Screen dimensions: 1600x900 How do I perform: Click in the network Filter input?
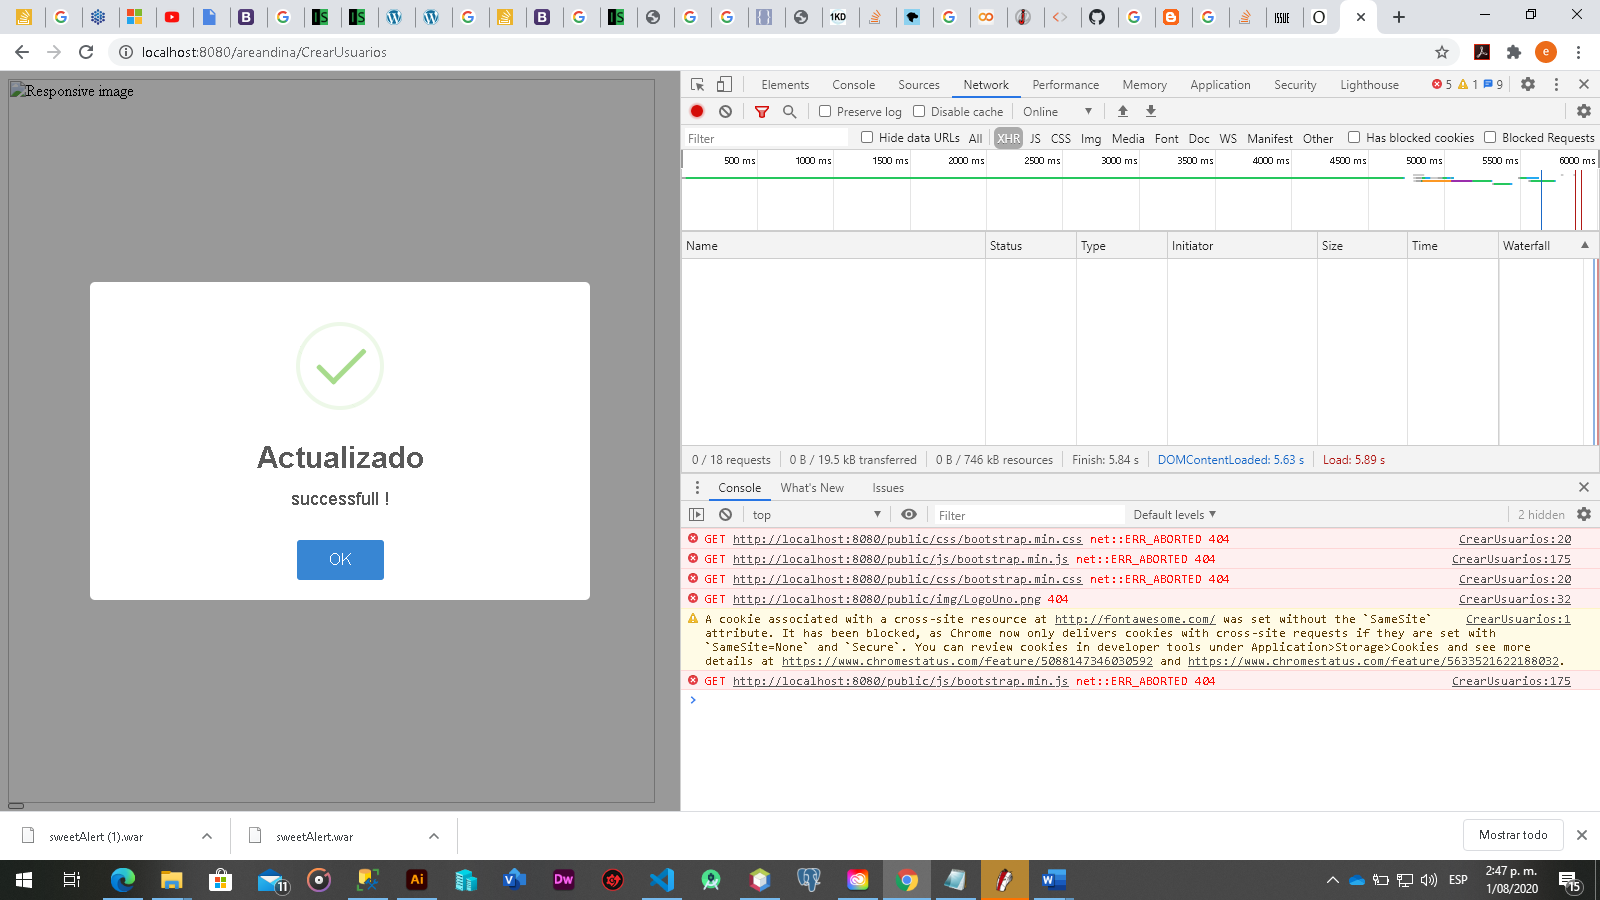point(766,139)
